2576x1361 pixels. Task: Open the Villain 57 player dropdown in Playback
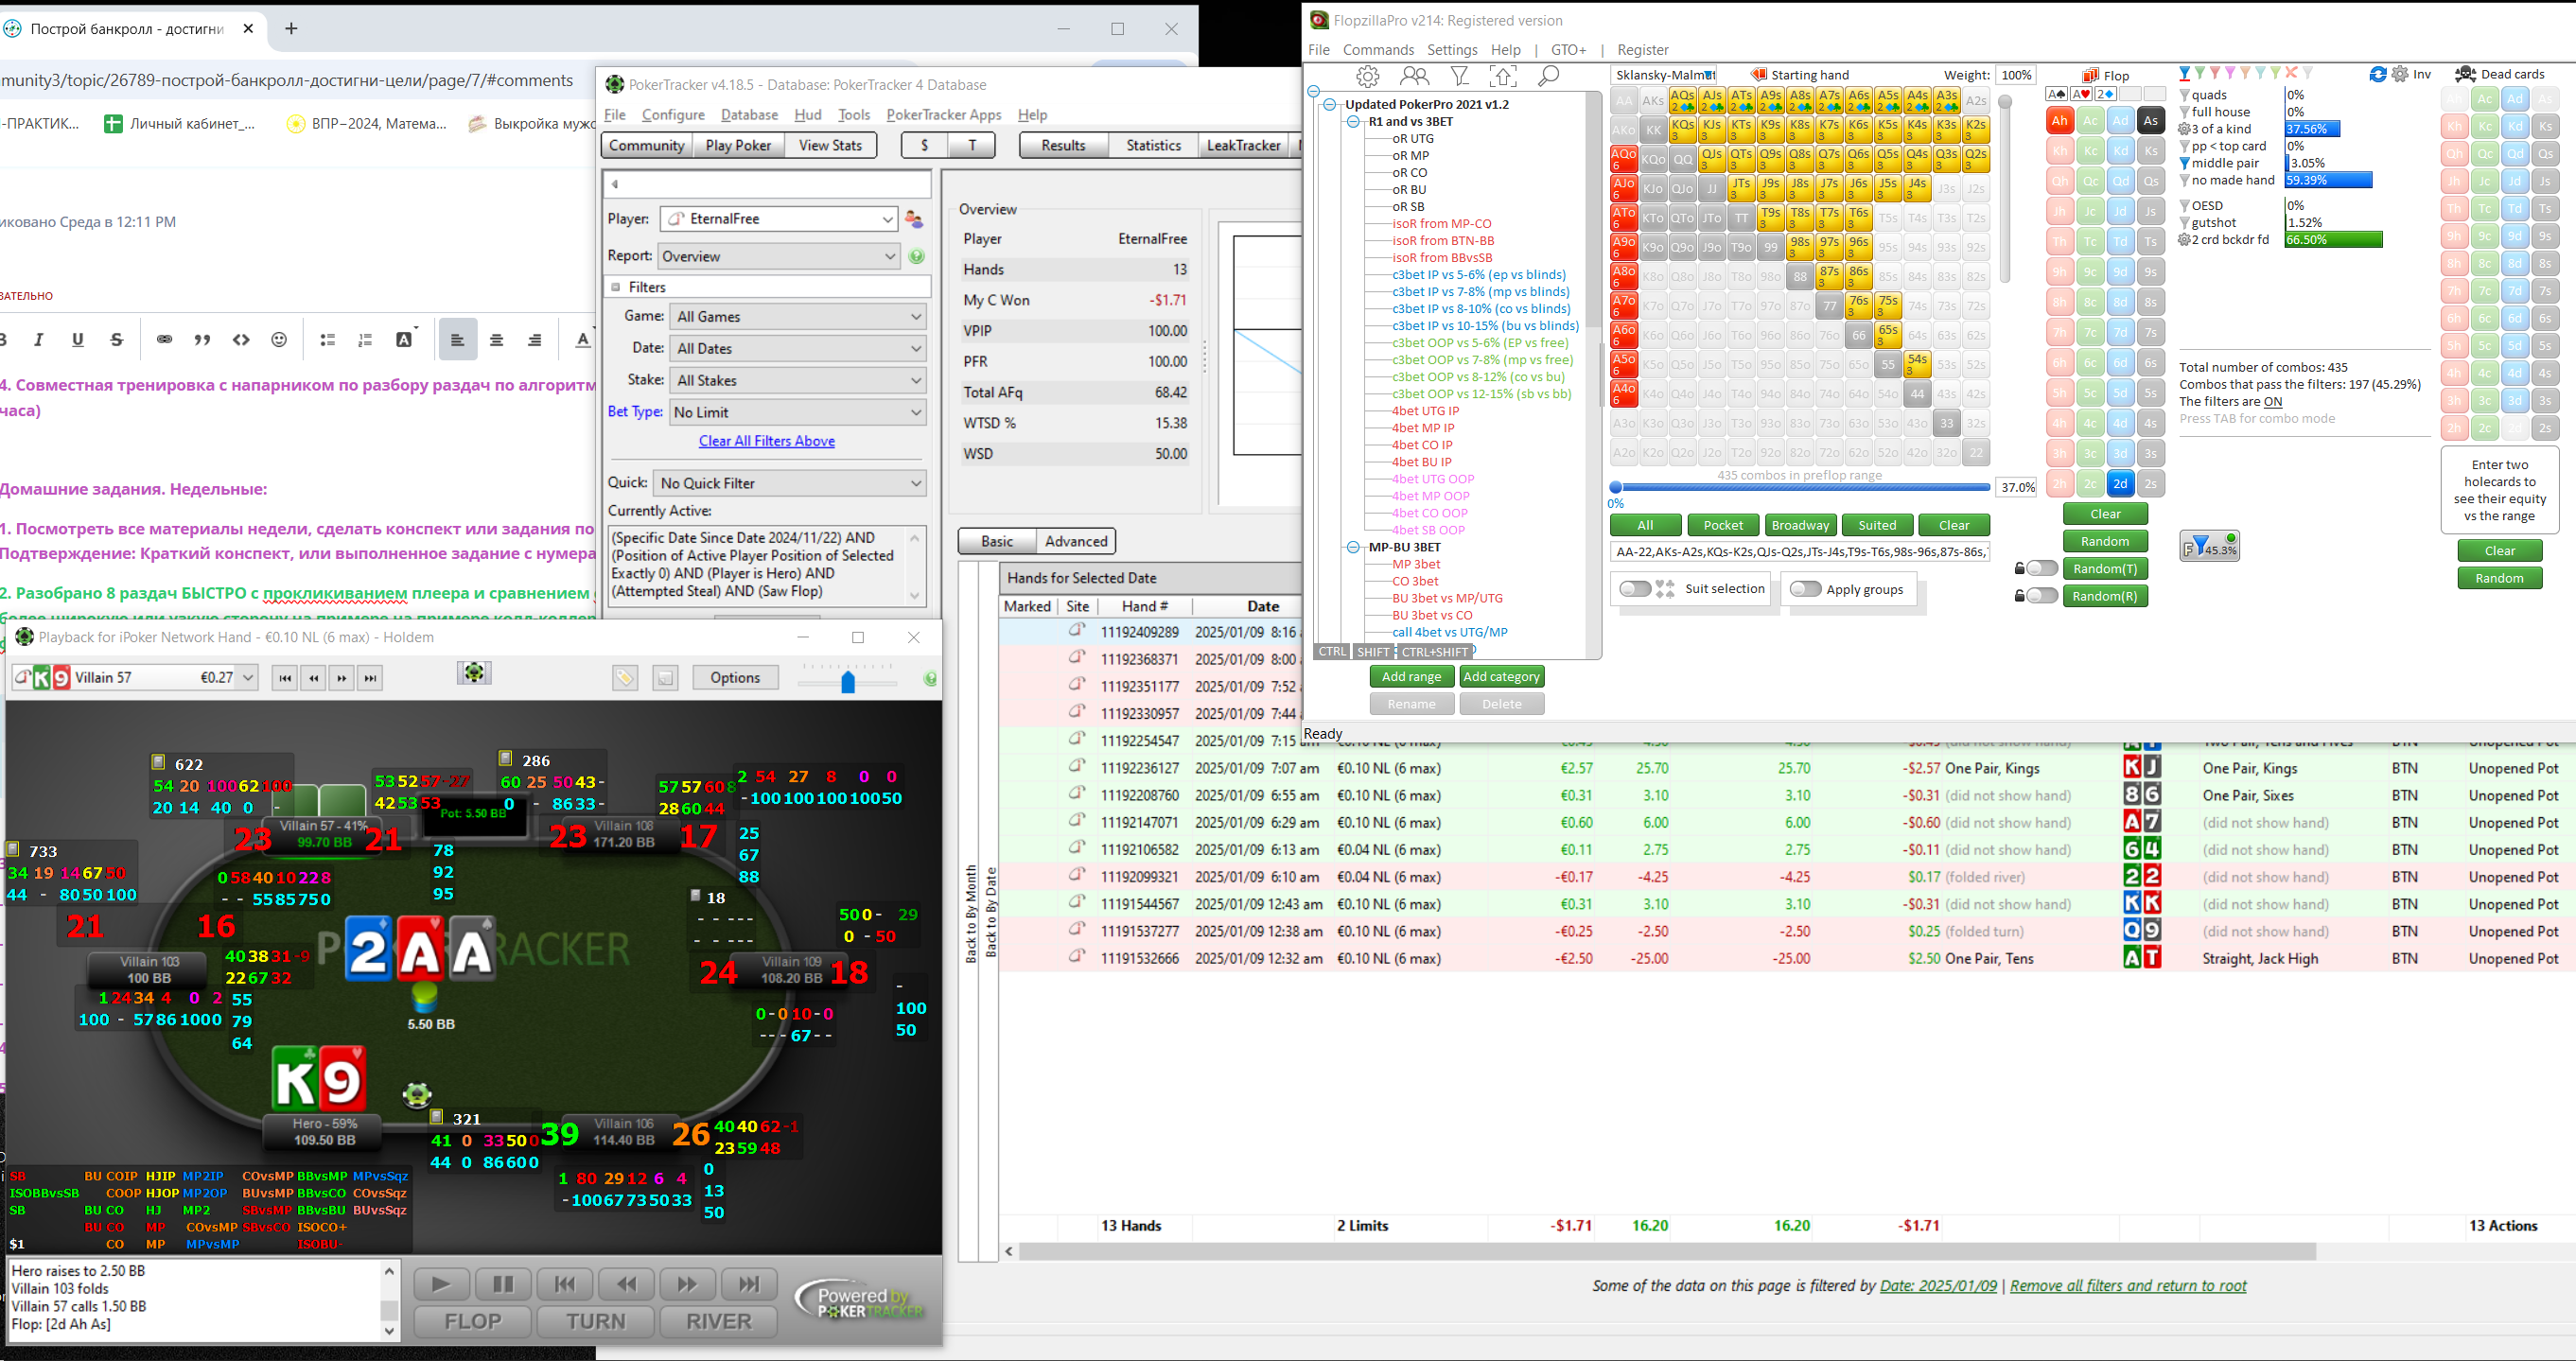click(134, 678)
